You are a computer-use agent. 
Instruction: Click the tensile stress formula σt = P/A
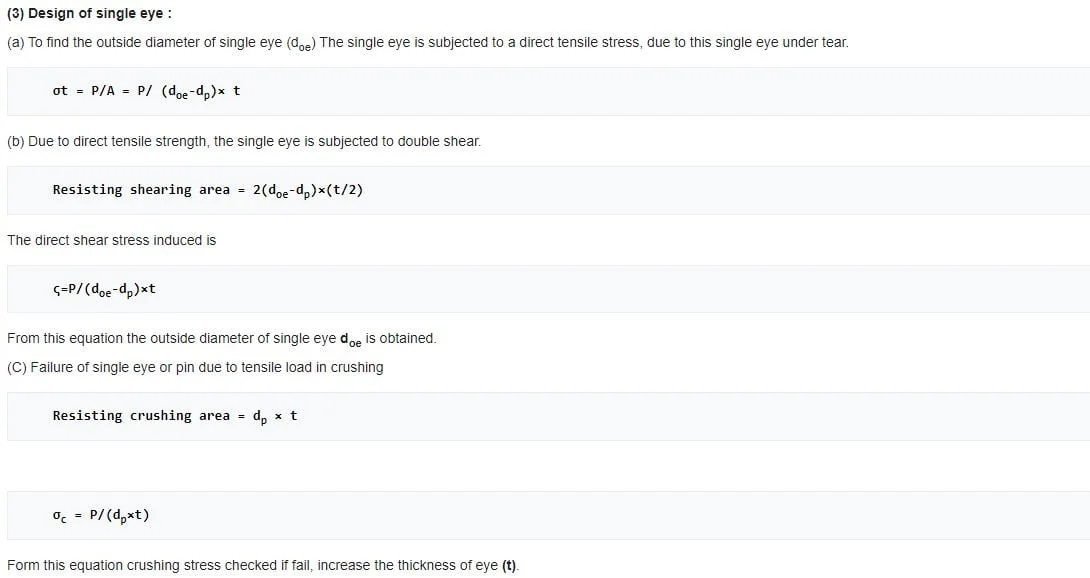(146, 91)
